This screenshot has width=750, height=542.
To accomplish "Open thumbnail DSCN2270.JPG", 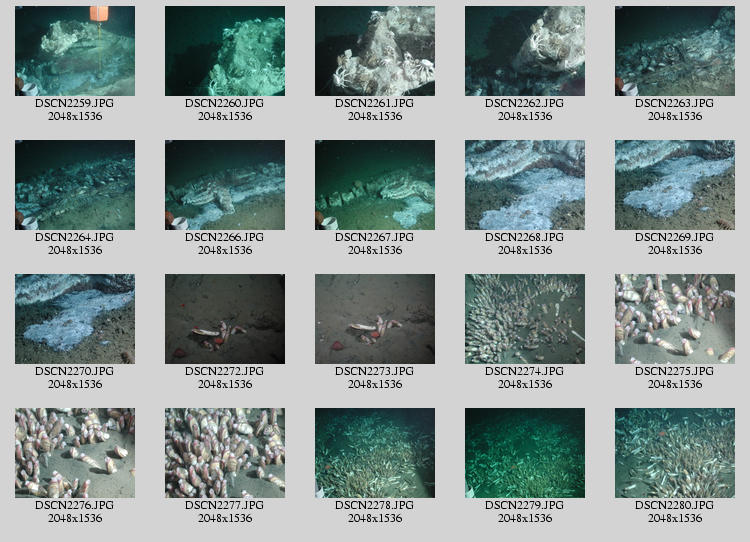I will click(75, 319).
